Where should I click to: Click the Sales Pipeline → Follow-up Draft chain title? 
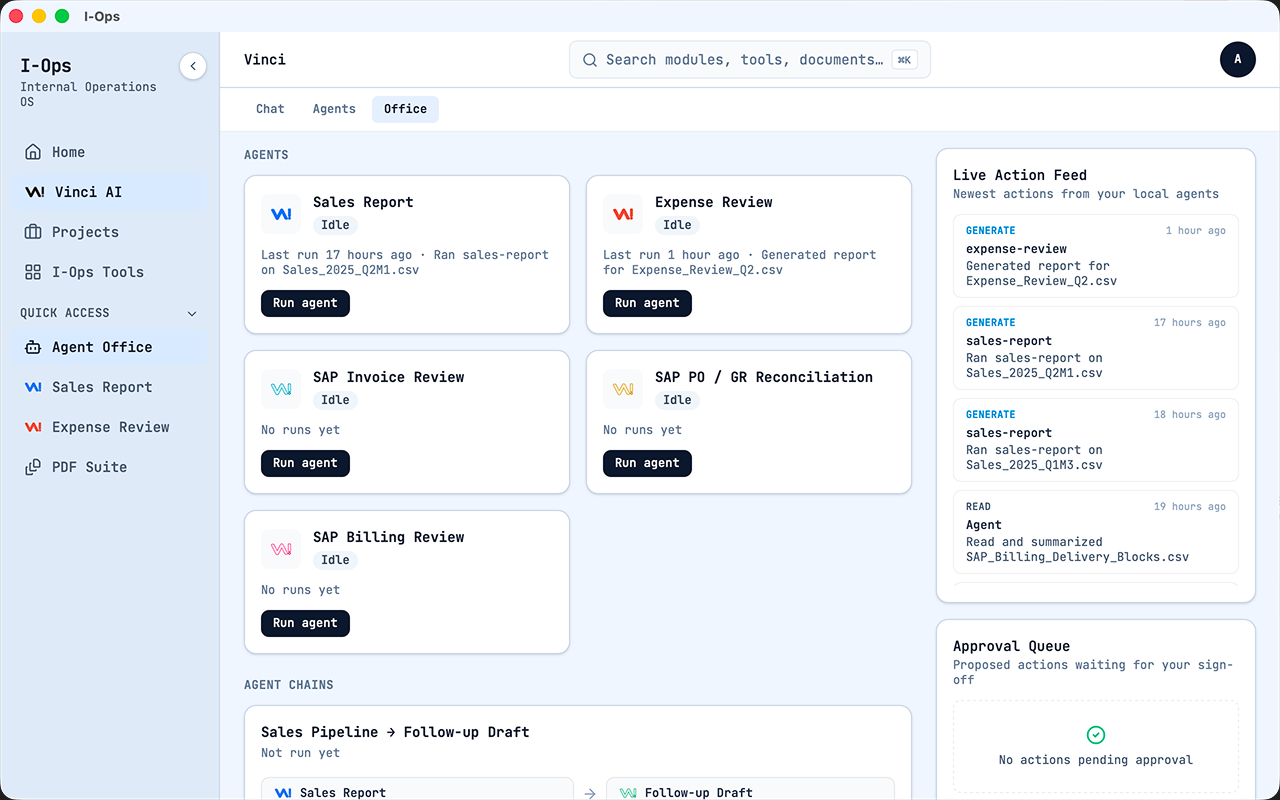point(395,732)
